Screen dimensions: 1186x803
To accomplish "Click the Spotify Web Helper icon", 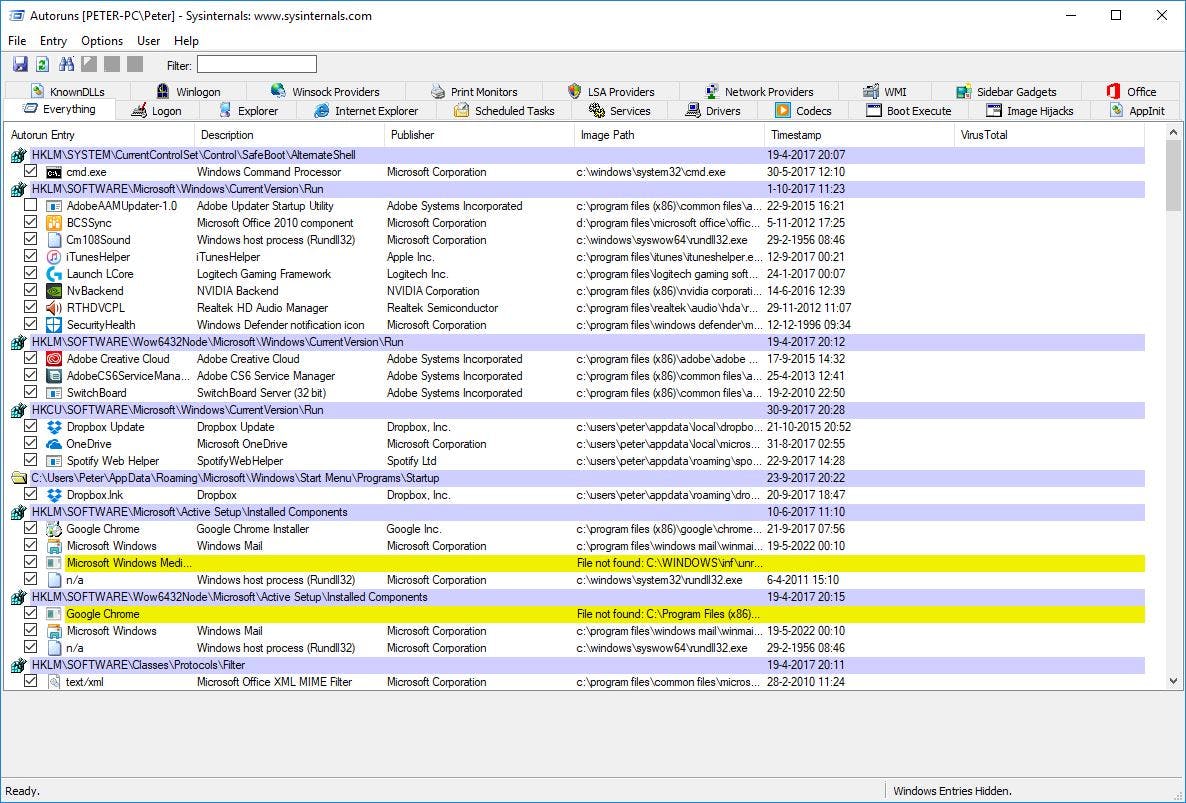I will (54, 461).
